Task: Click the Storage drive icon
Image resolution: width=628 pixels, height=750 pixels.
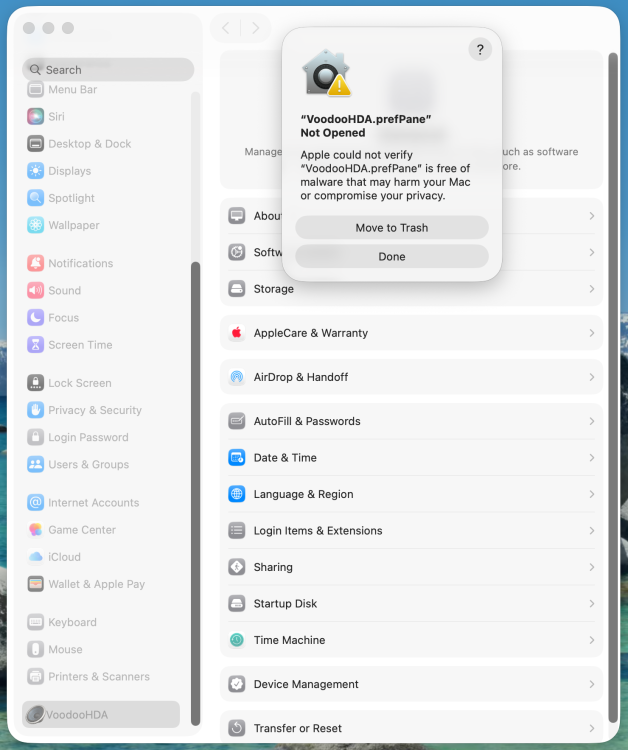Action: point(236,289)
